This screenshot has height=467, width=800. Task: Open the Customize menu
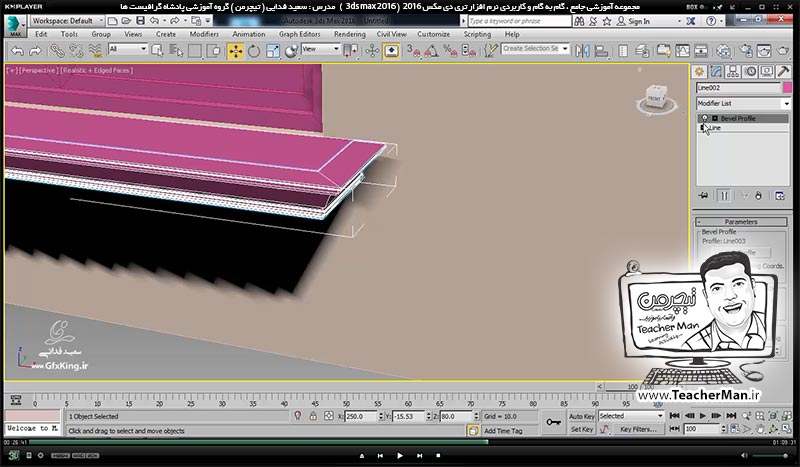click(434, 34)
